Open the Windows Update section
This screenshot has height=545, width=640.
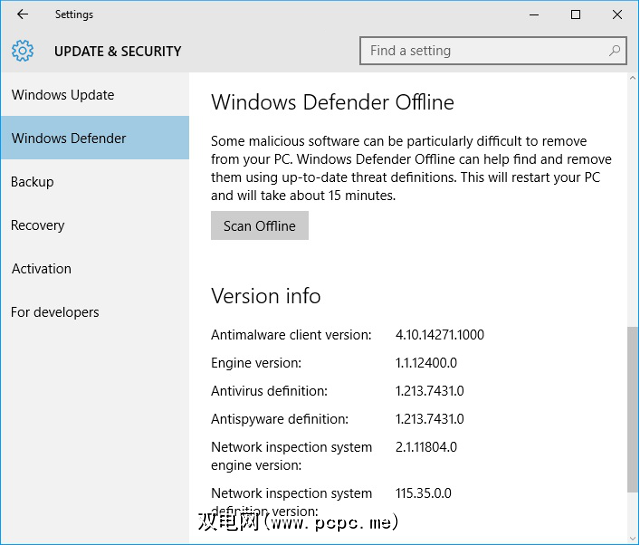(95, 95)
